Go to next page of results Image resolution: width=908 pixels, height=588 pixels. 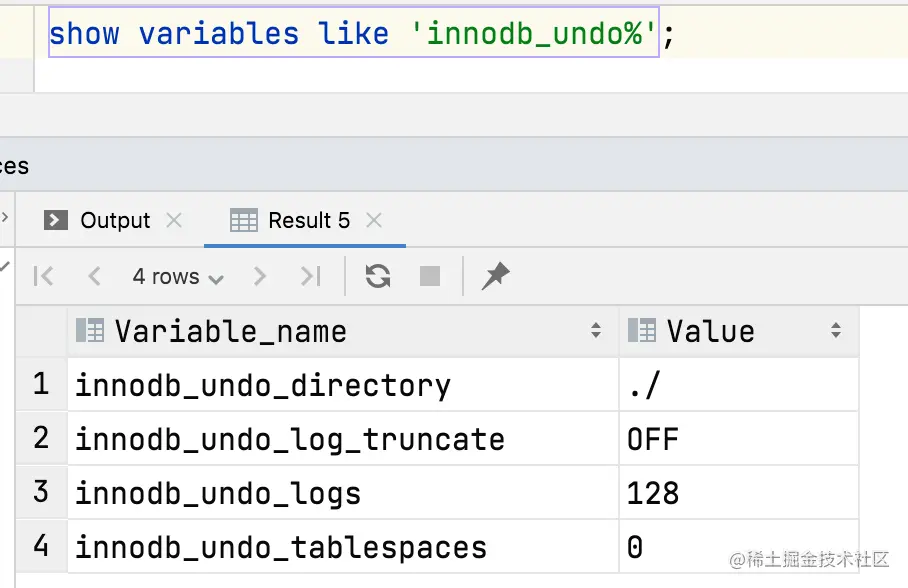click(x=260, y=276)
